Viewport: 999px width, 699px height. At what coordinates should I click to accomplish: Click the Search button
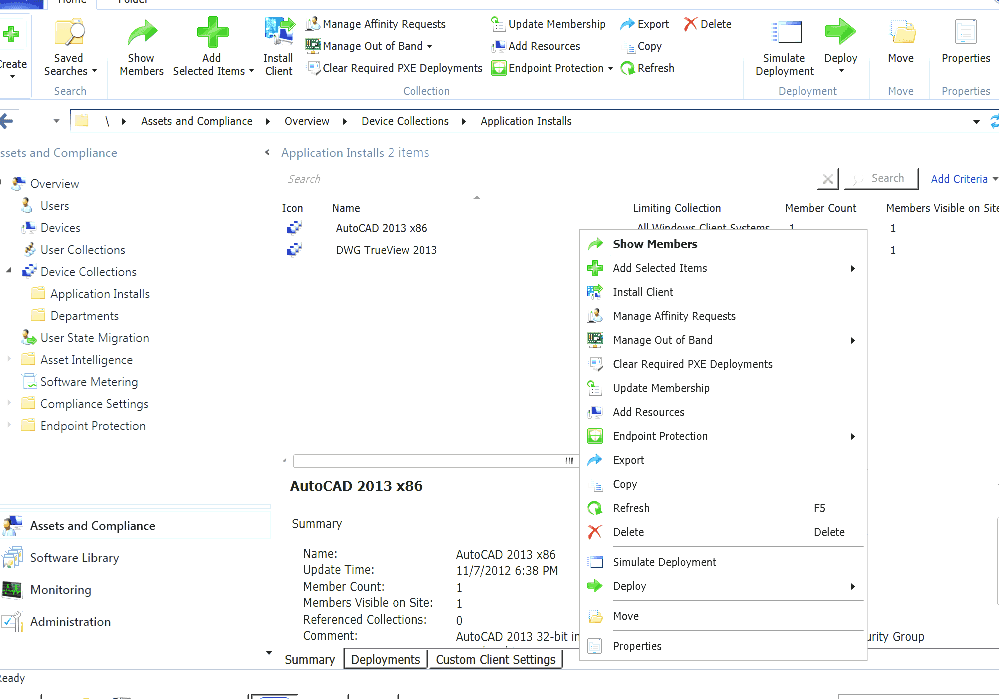tap(881, 178)
